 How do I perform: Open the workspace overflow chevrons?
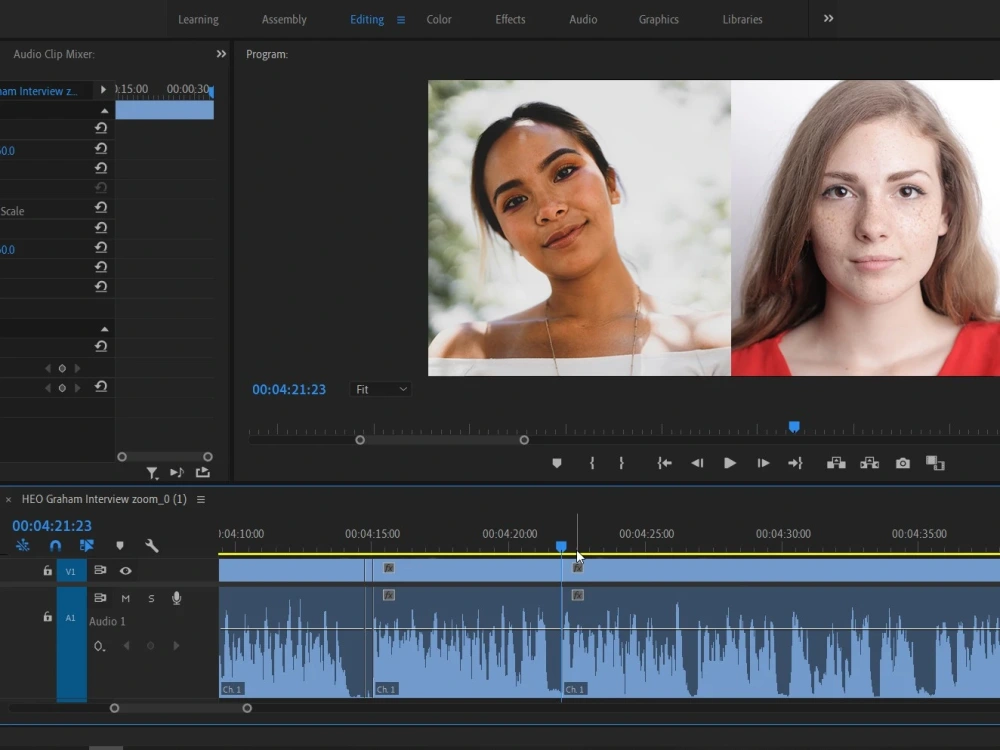pos(828,18)
